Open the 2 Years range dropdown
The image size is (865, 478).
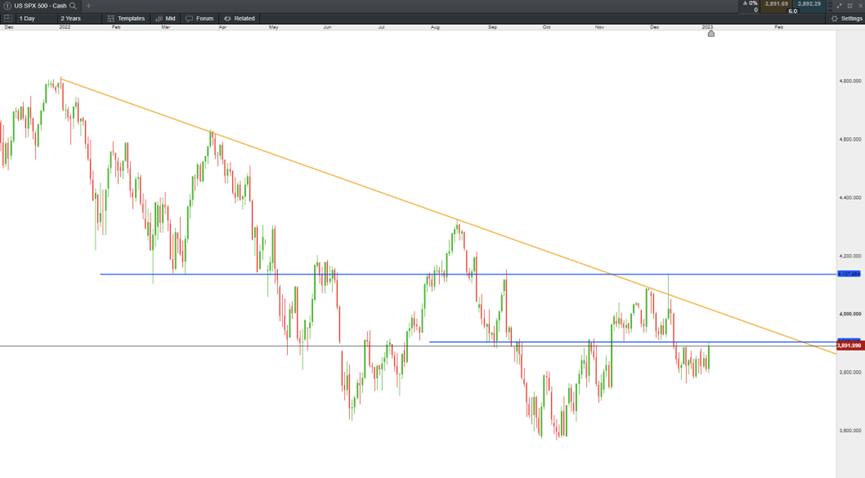(78, 18)
